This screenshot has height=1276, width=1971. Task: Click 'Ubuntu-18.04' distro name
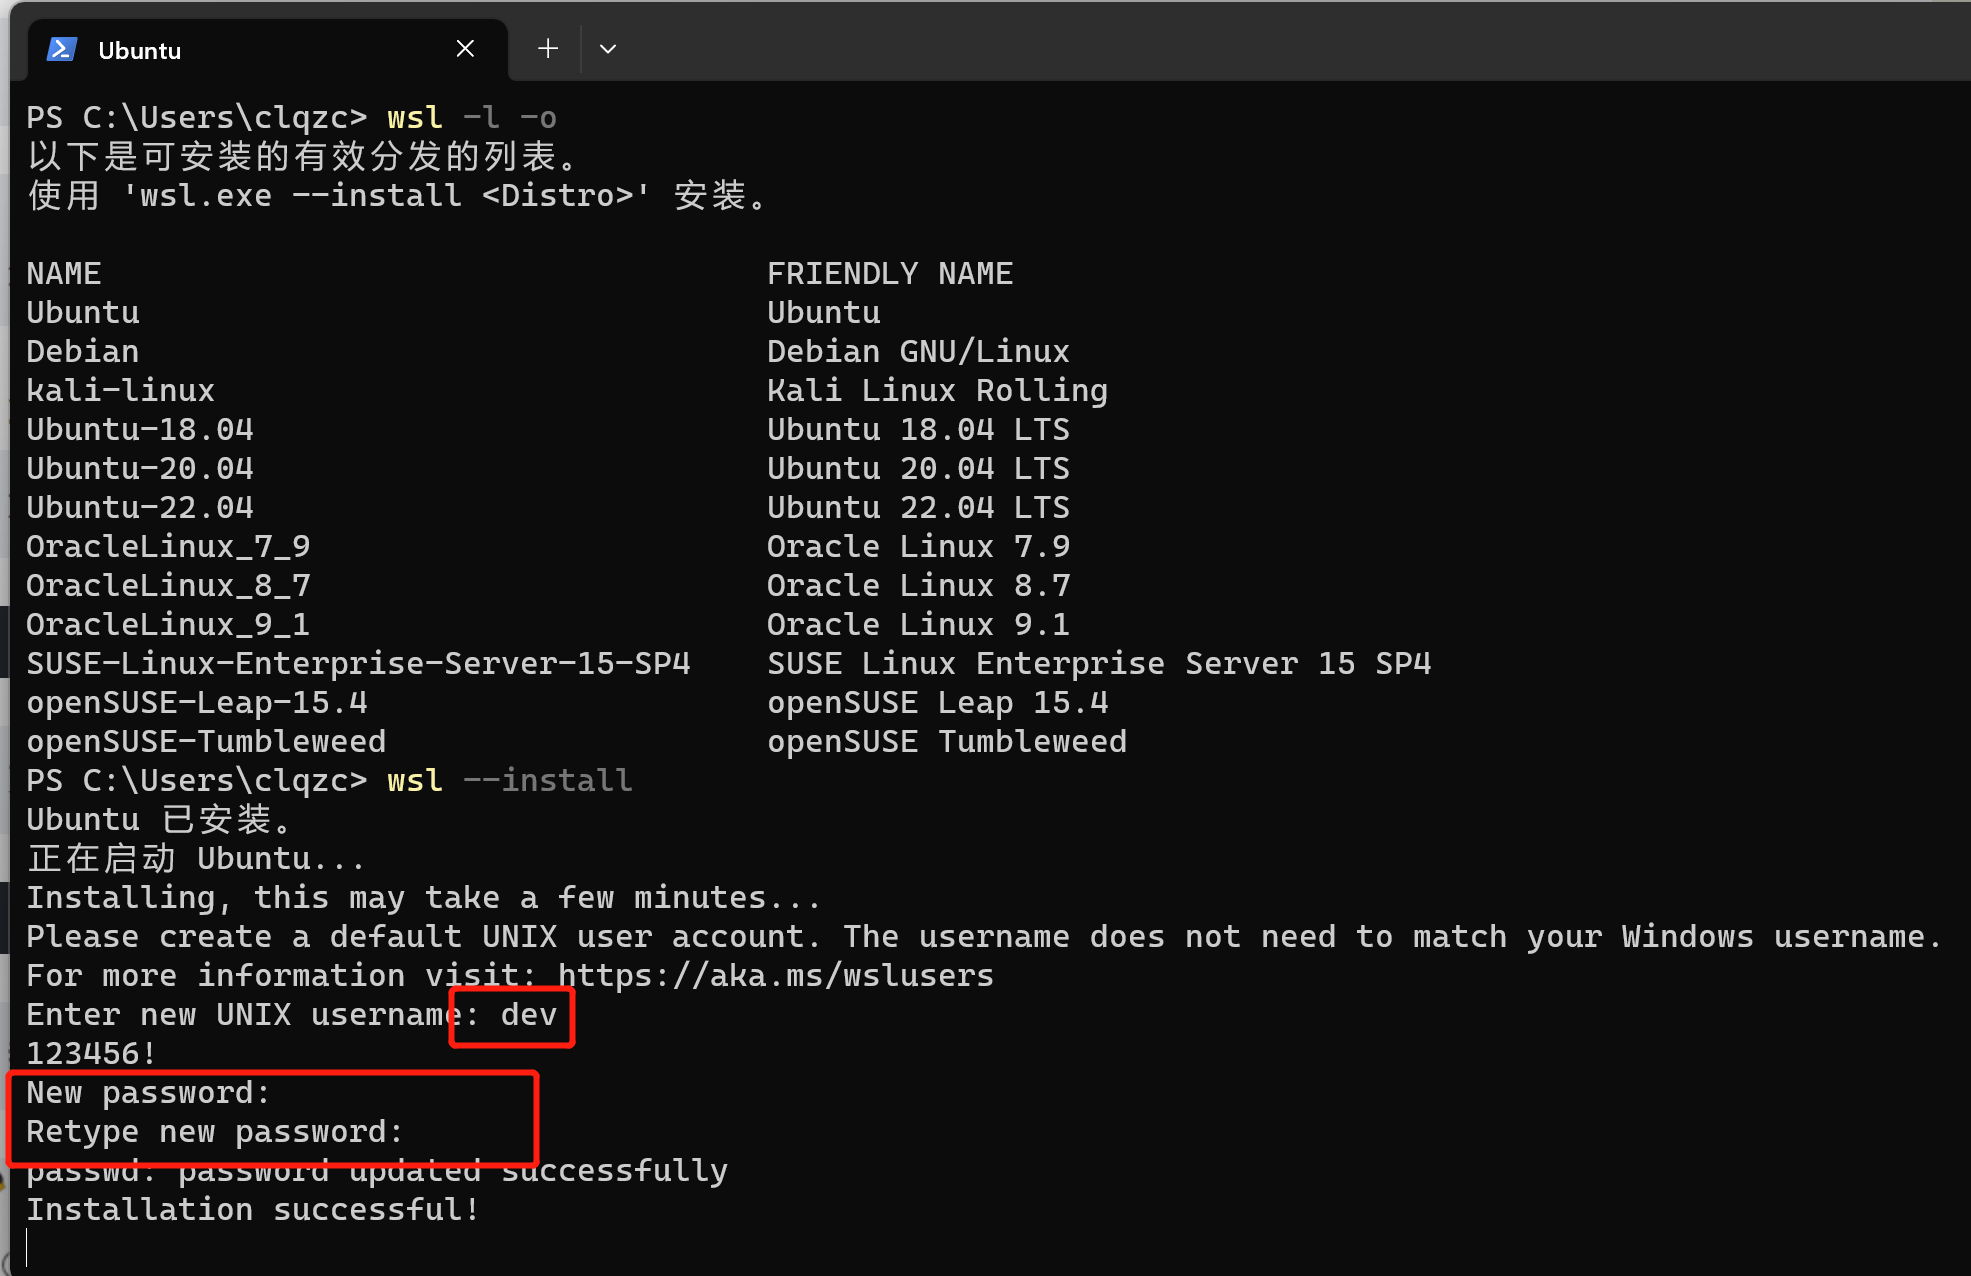(140, 429)
